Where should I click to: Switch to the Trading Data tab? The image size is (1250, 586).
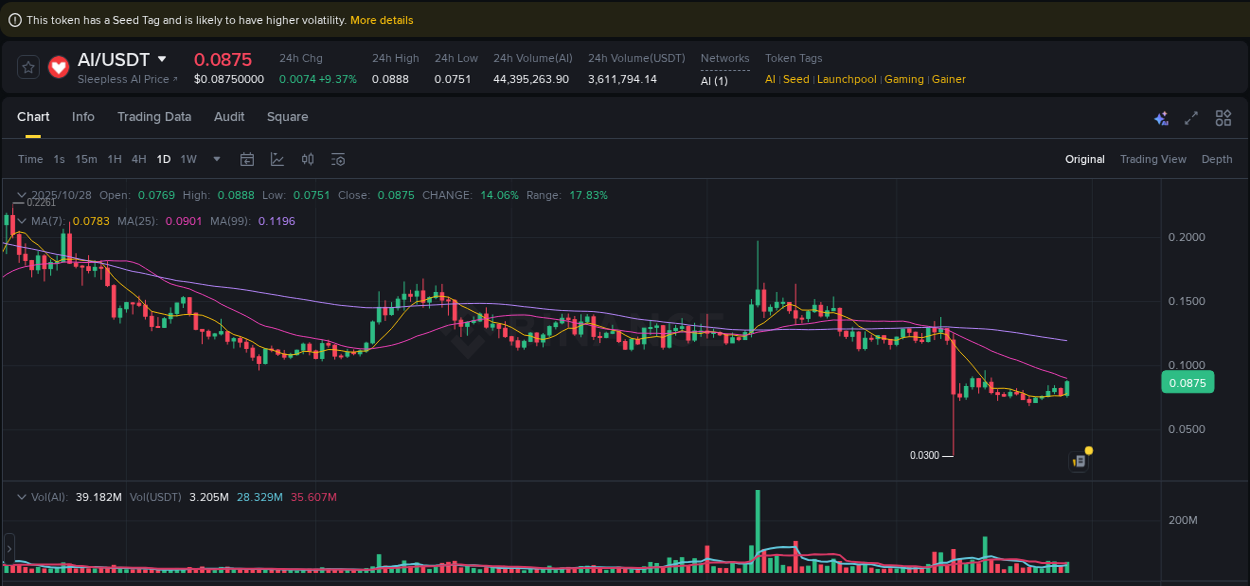pyautogui.click(x=154, y=117)
